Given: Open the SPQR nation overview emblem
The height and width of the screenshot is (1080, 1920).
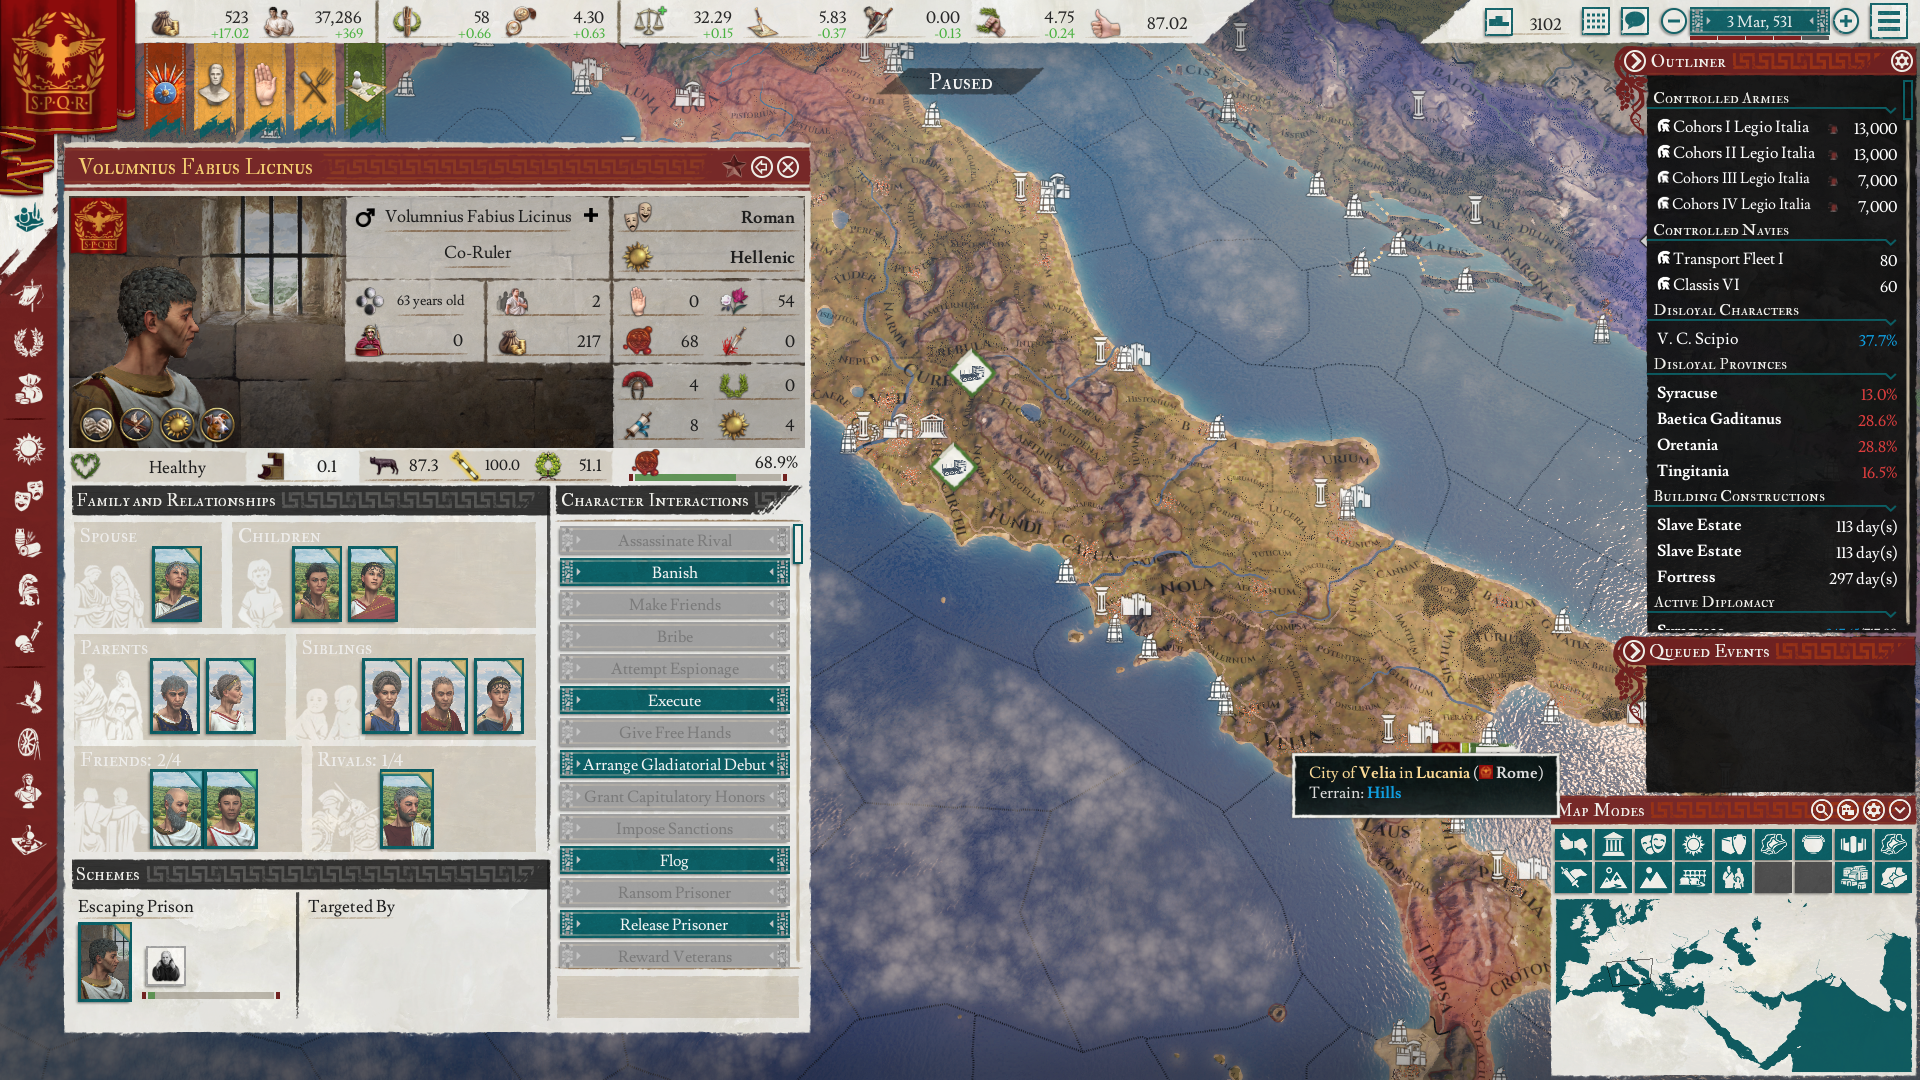Looking at the screenshot, I should tap(58, 65).
